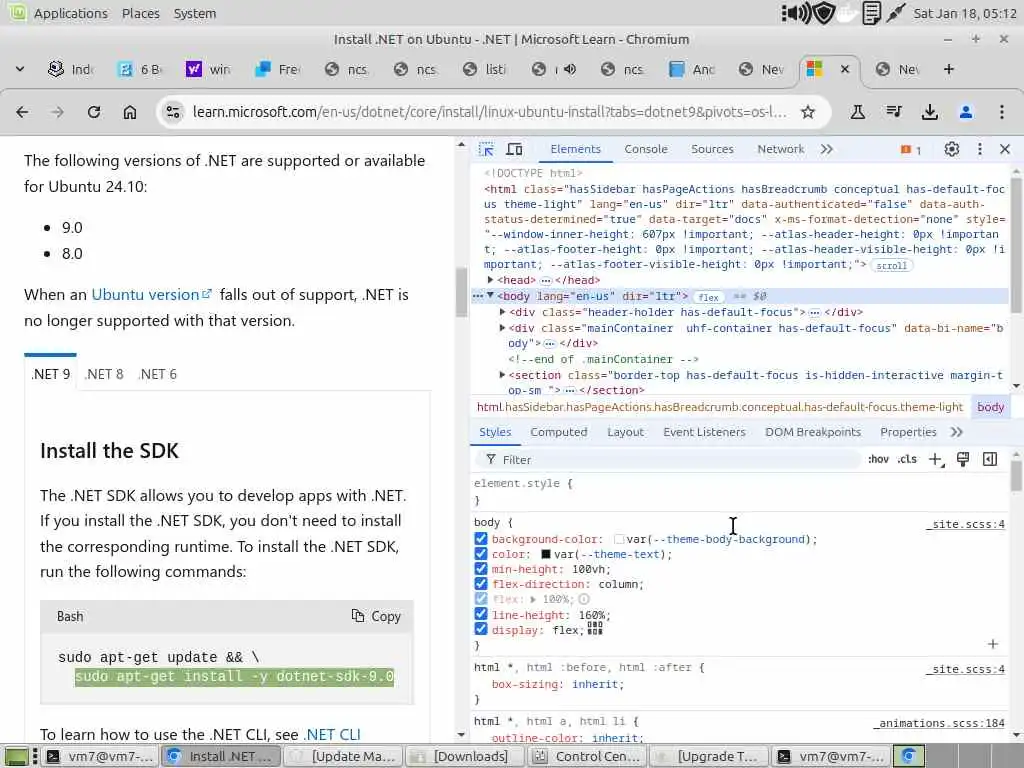Viewport: 1024px width, 768px height.
Task: Expand the head element node
Action: (x=490, y=280)
